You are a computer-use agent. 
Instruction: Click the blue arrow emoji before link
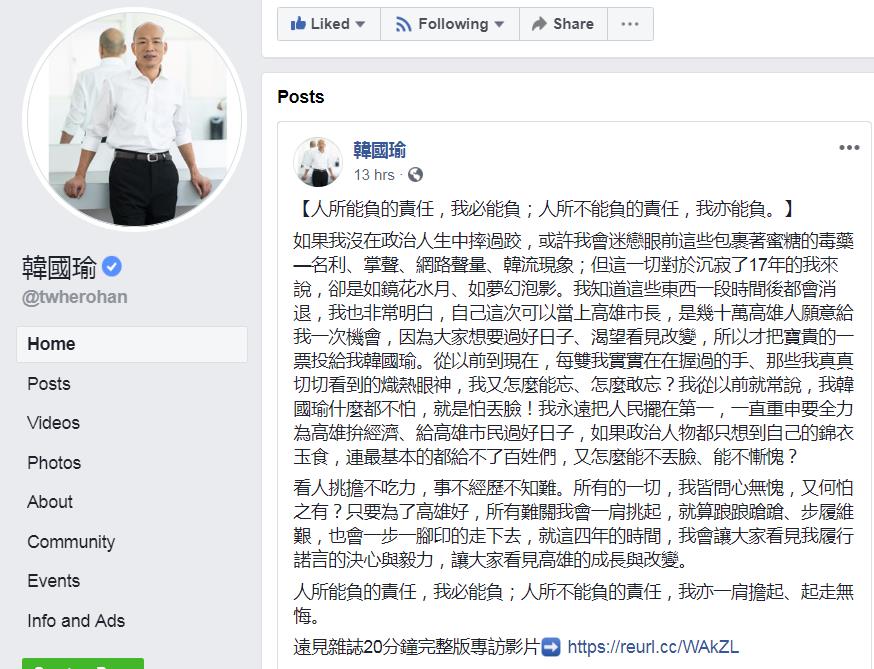[551, 647]
